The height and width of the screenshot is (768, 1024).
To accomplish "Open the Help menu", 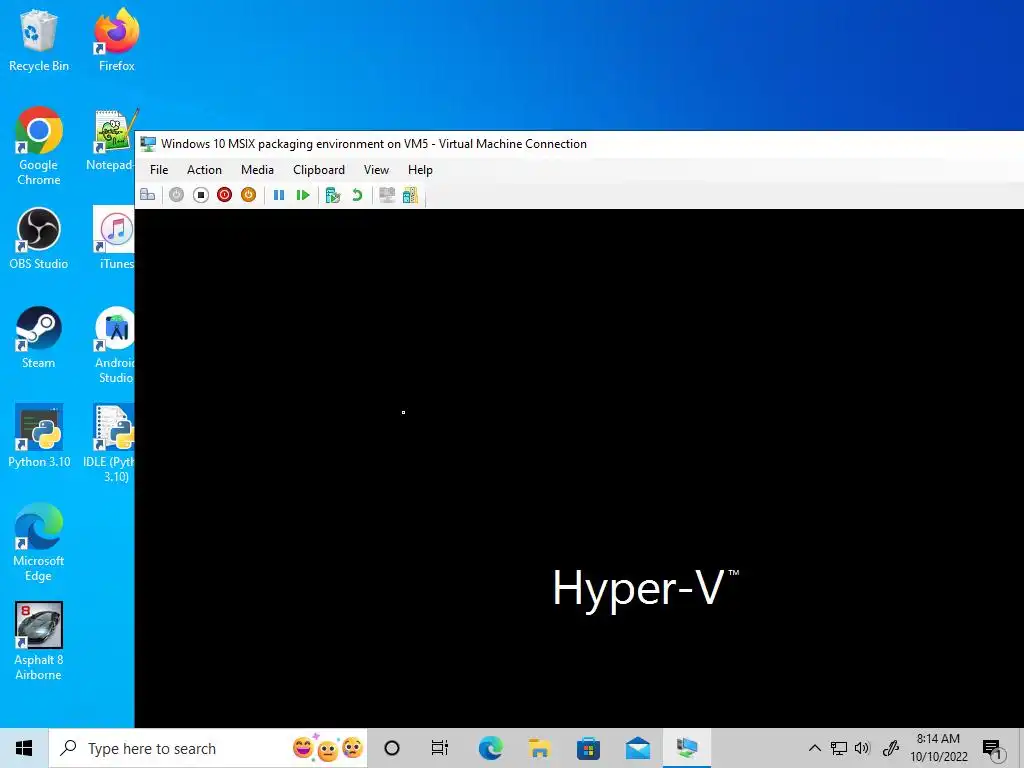I will click(x=421, y=170).
